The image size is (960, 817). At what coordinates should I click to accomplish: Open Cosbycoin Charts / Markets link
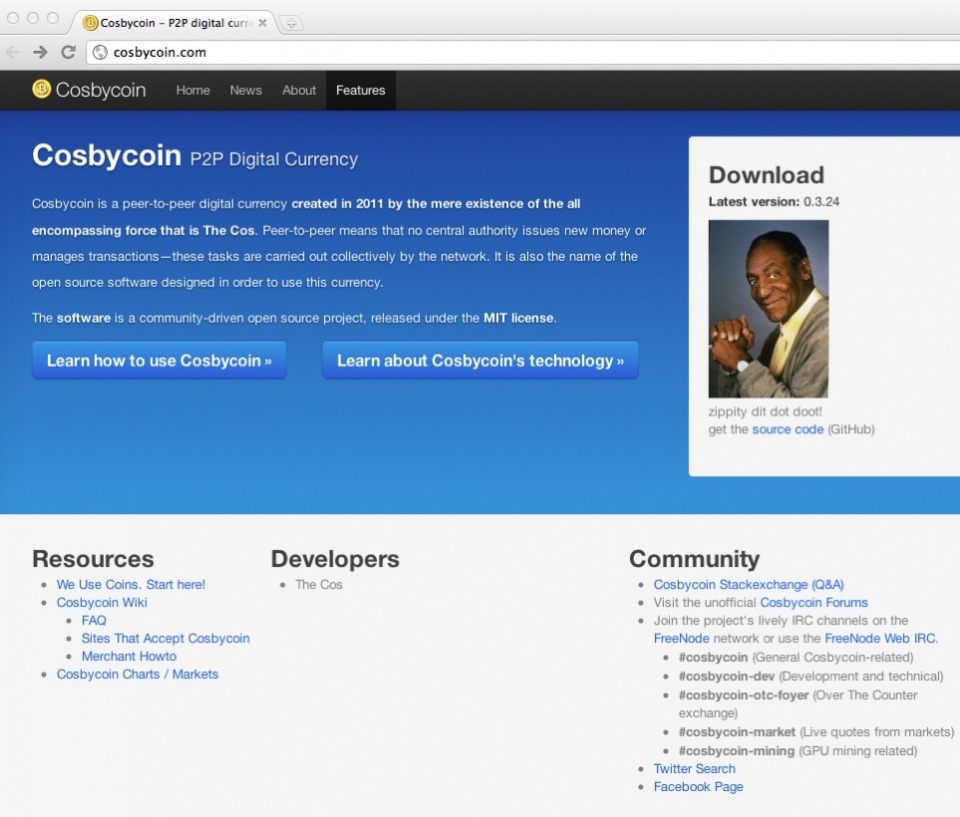pos(137,674)
